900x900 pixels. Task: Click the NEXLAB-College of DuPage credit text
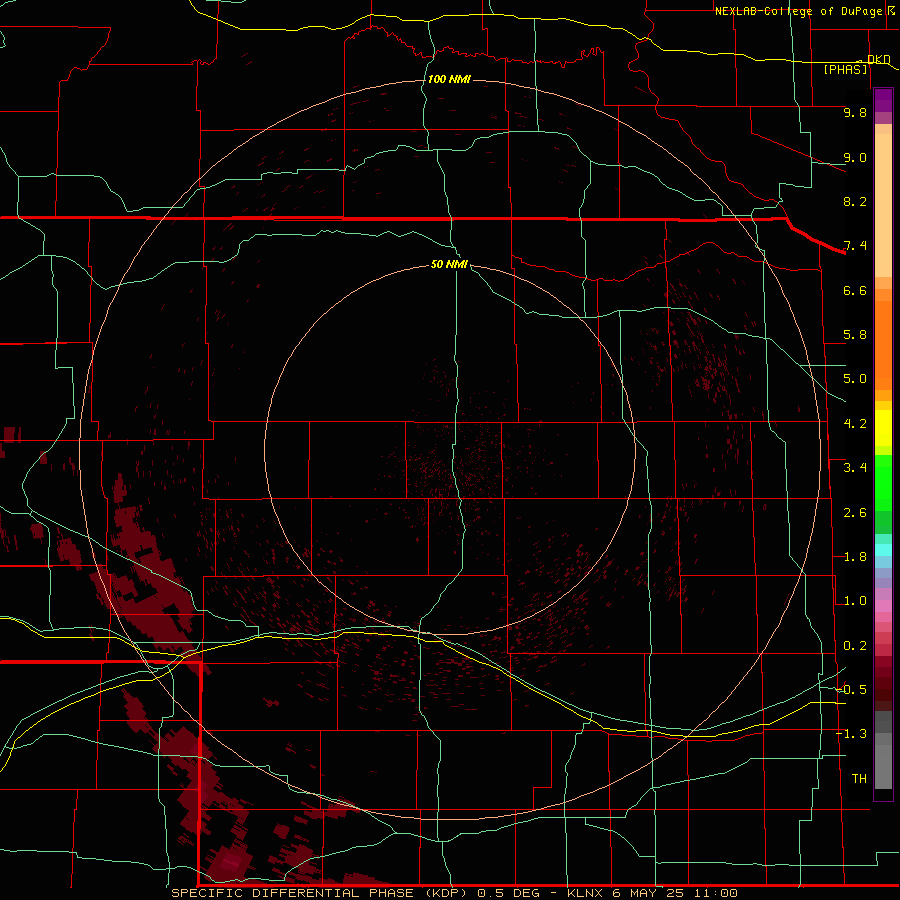tap(798, 11)
